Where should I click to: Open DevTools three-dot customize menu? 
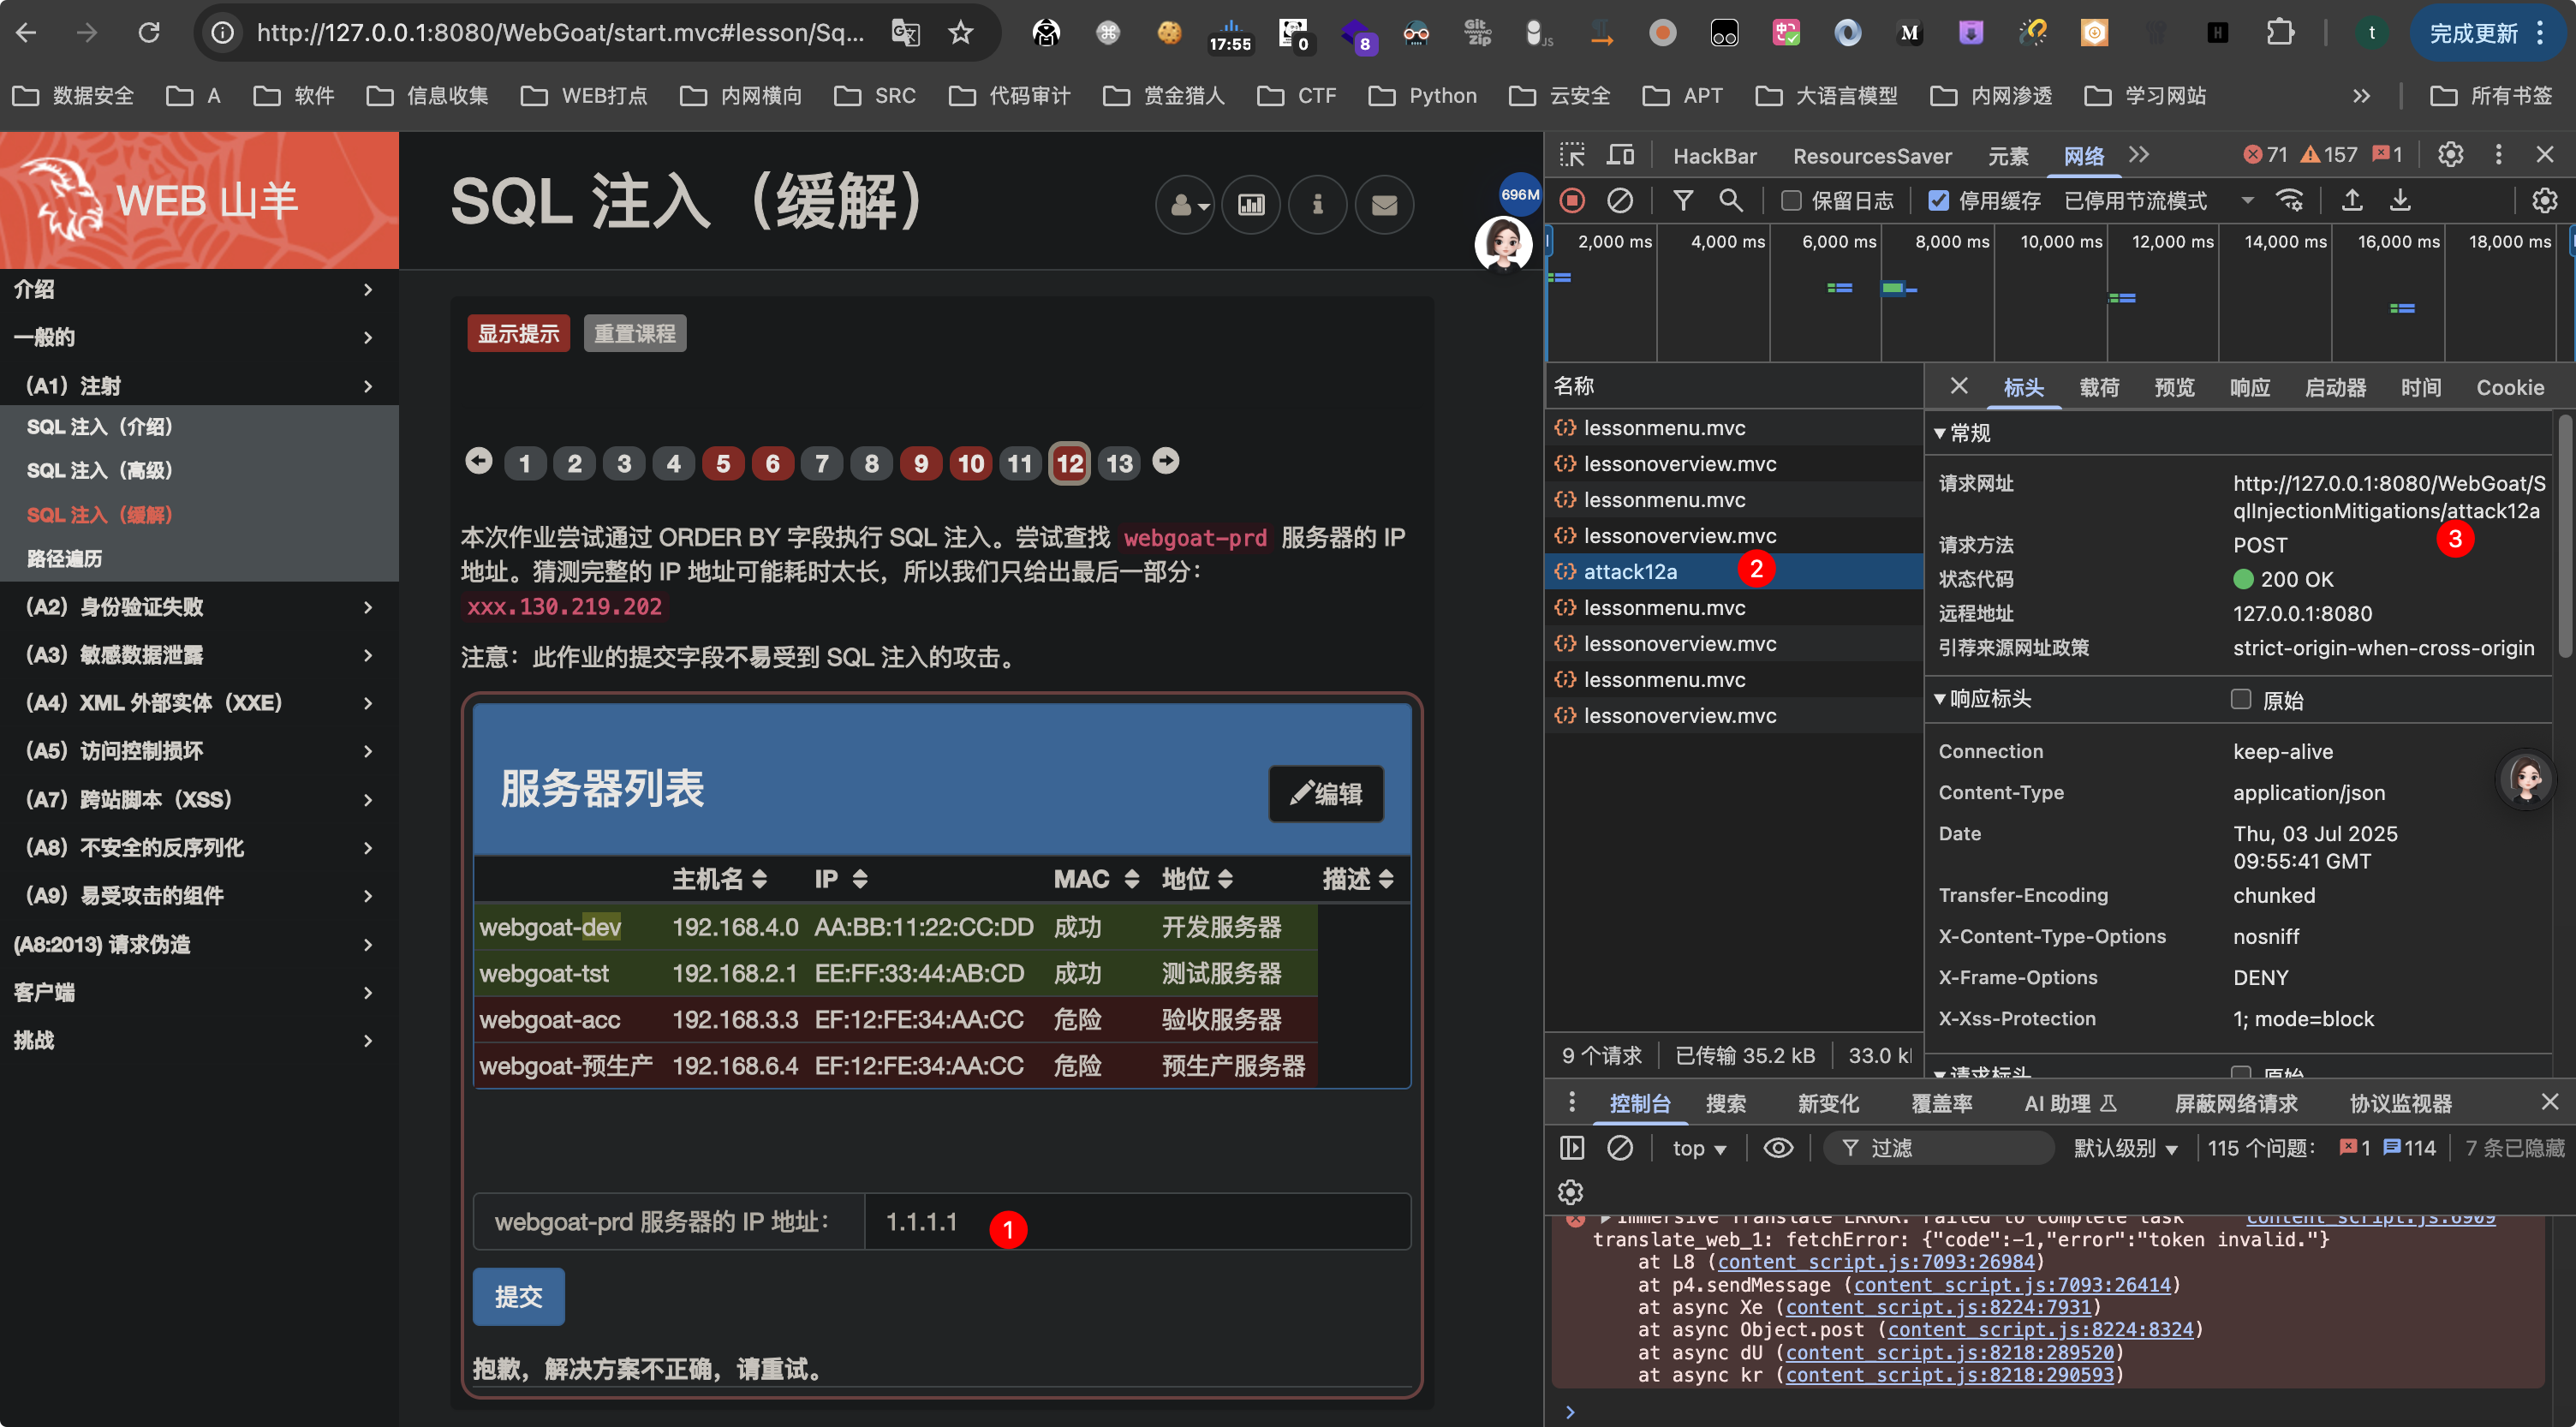[2498, 155]
